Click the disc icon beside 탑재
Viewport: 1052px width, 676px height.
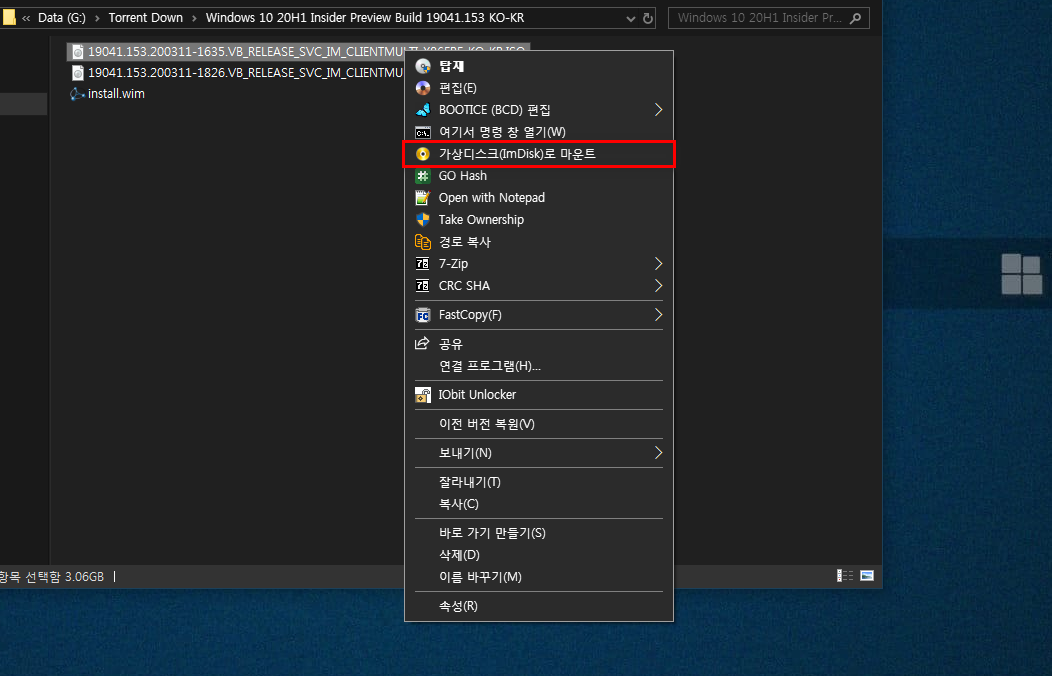423,66
